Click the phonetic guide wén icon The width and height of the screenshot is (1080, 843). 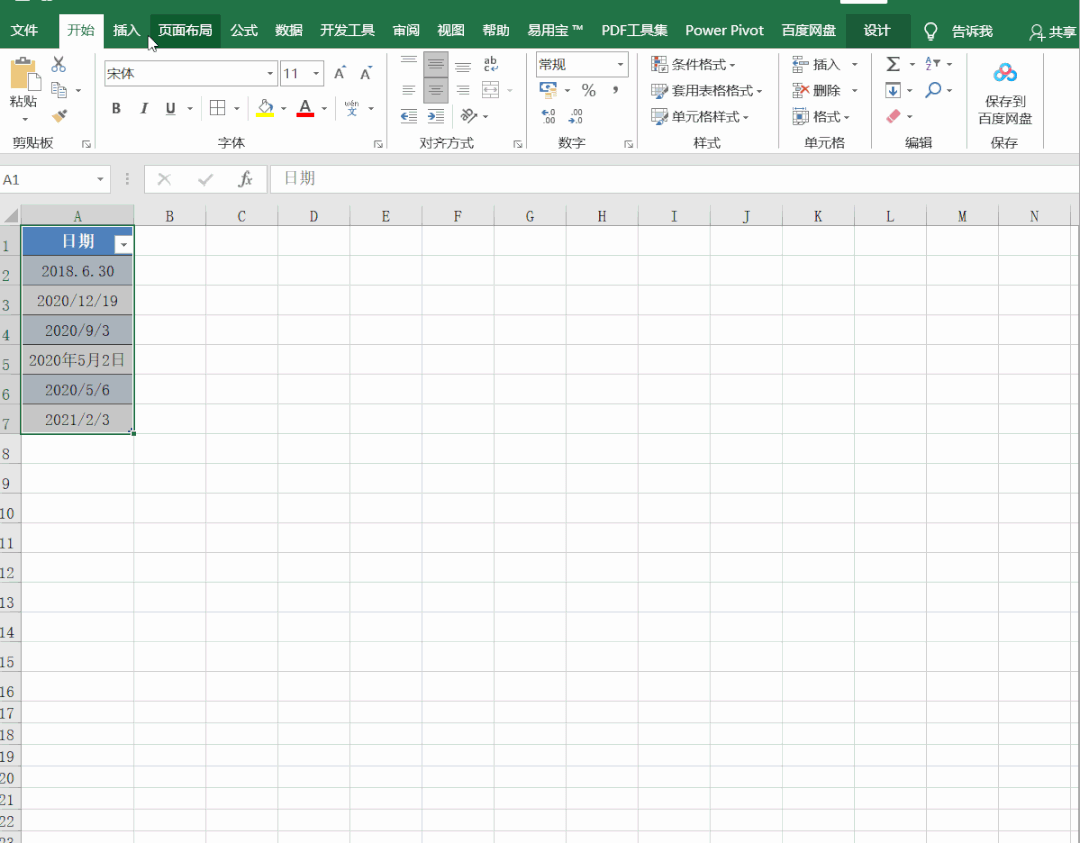(x=352, y=108)
